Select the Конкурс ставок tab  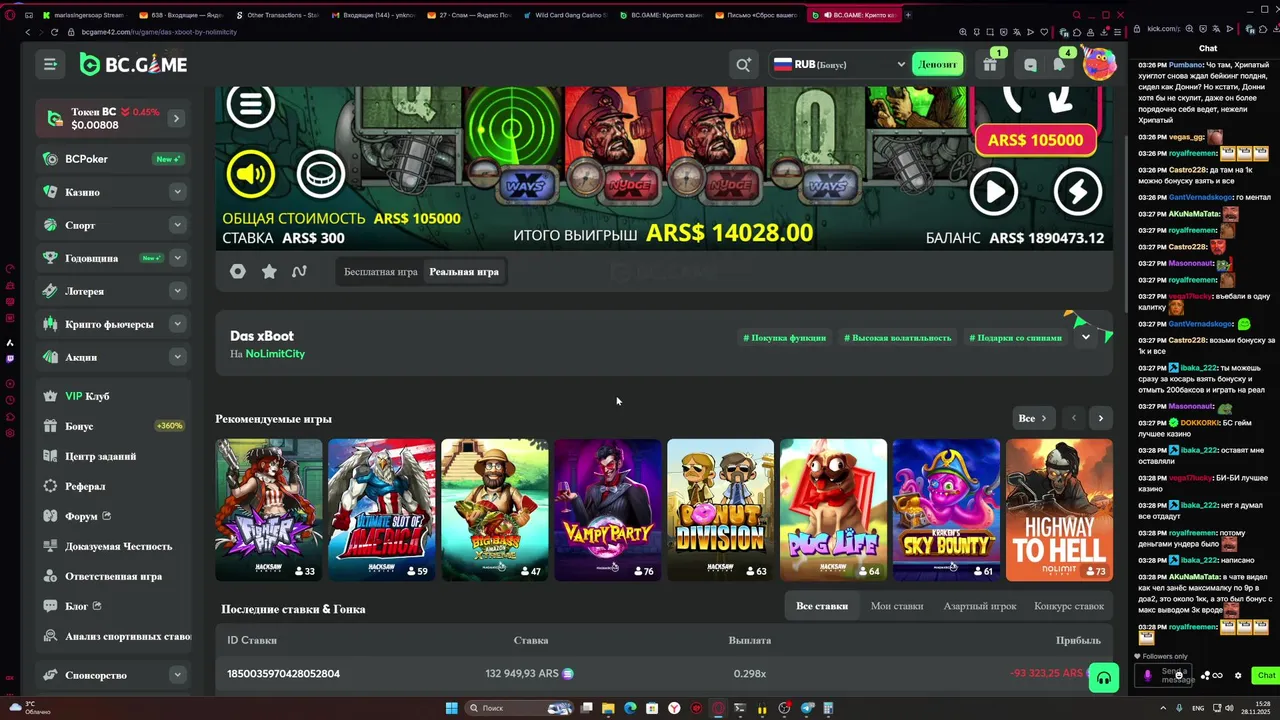coord(1069,606)
